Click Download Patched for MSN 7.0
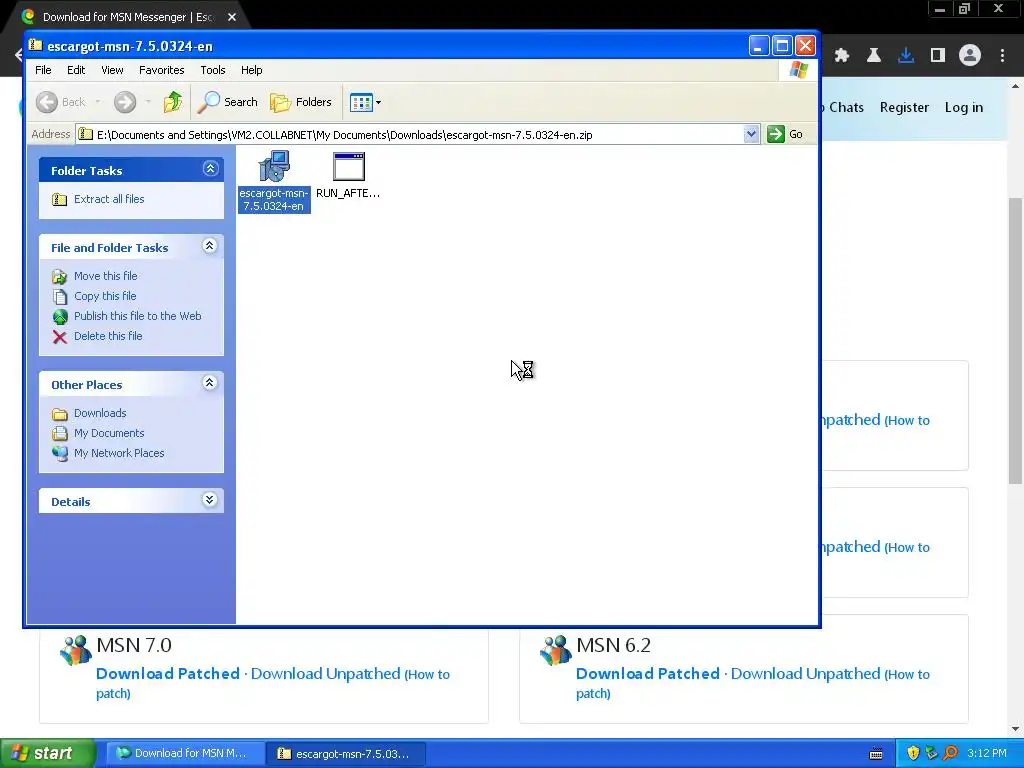This screenshot has height=768, width=1024. (168, 674)
